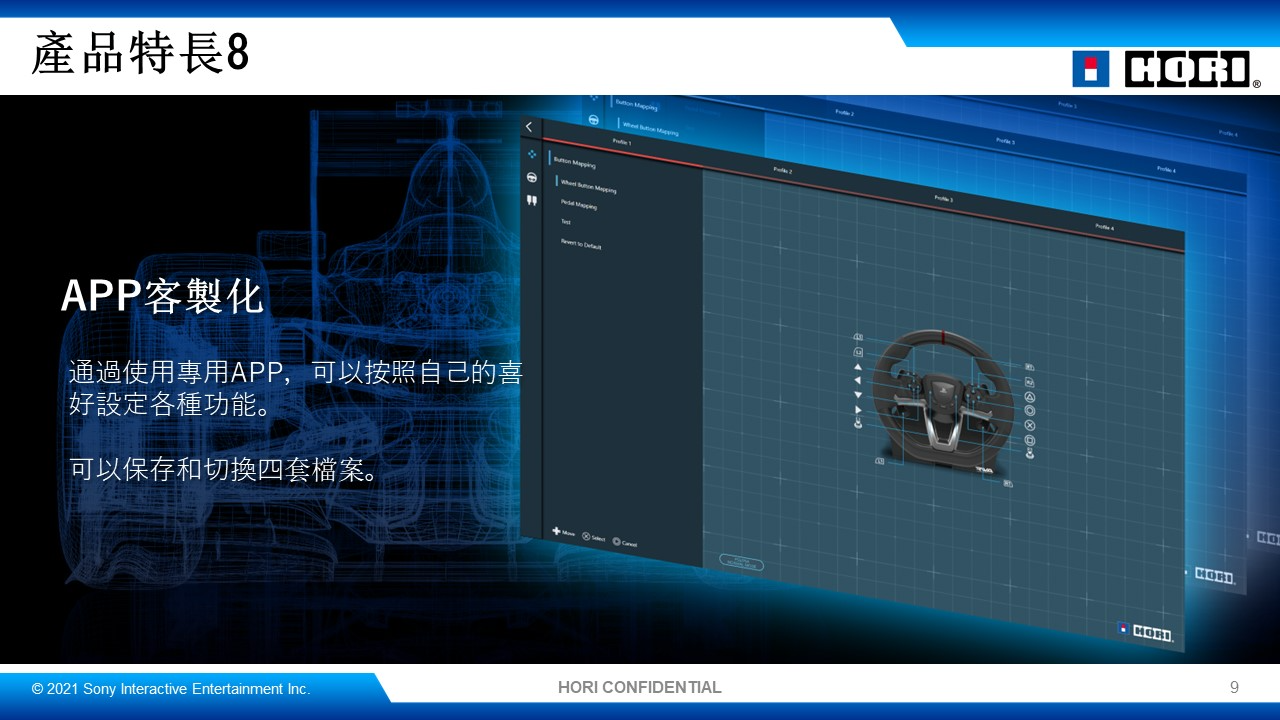
Task: Click the Cancel hint at bottom
Action: pos(625,543)
